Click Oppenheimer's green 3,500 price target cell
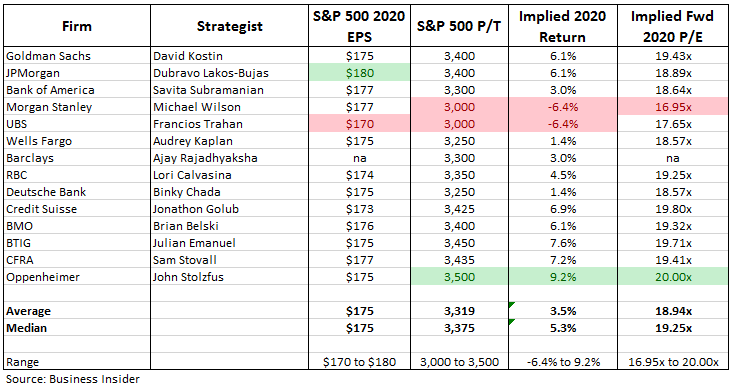 tap(460, 277)
